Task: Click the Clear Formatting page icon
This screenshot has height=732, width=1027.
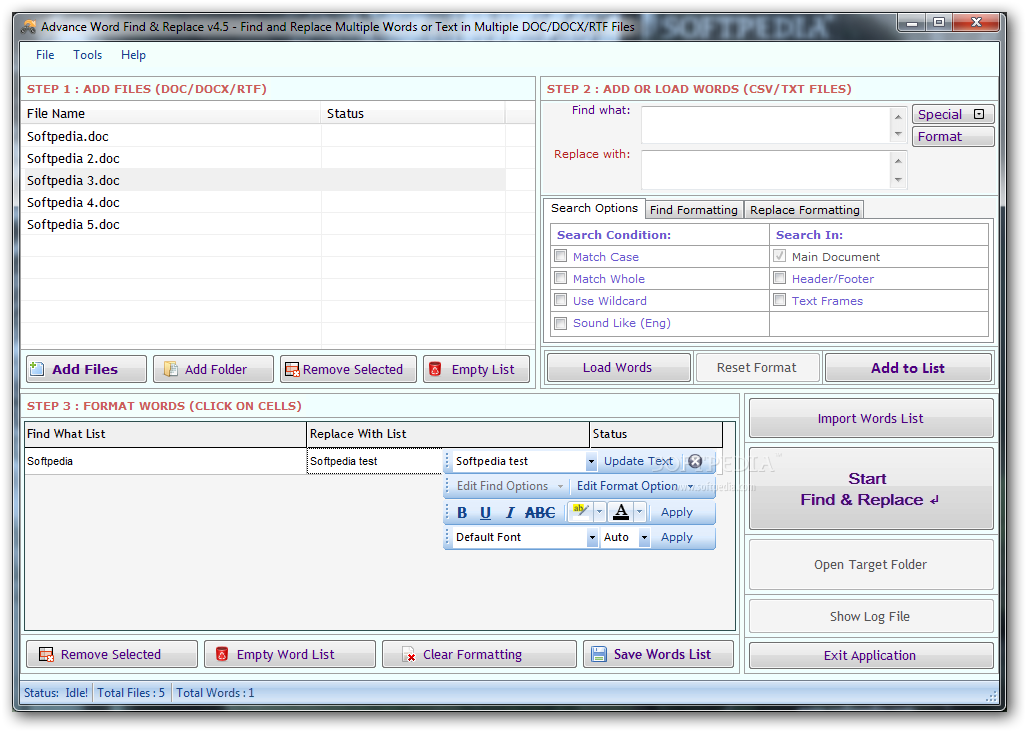Action: 409,654
